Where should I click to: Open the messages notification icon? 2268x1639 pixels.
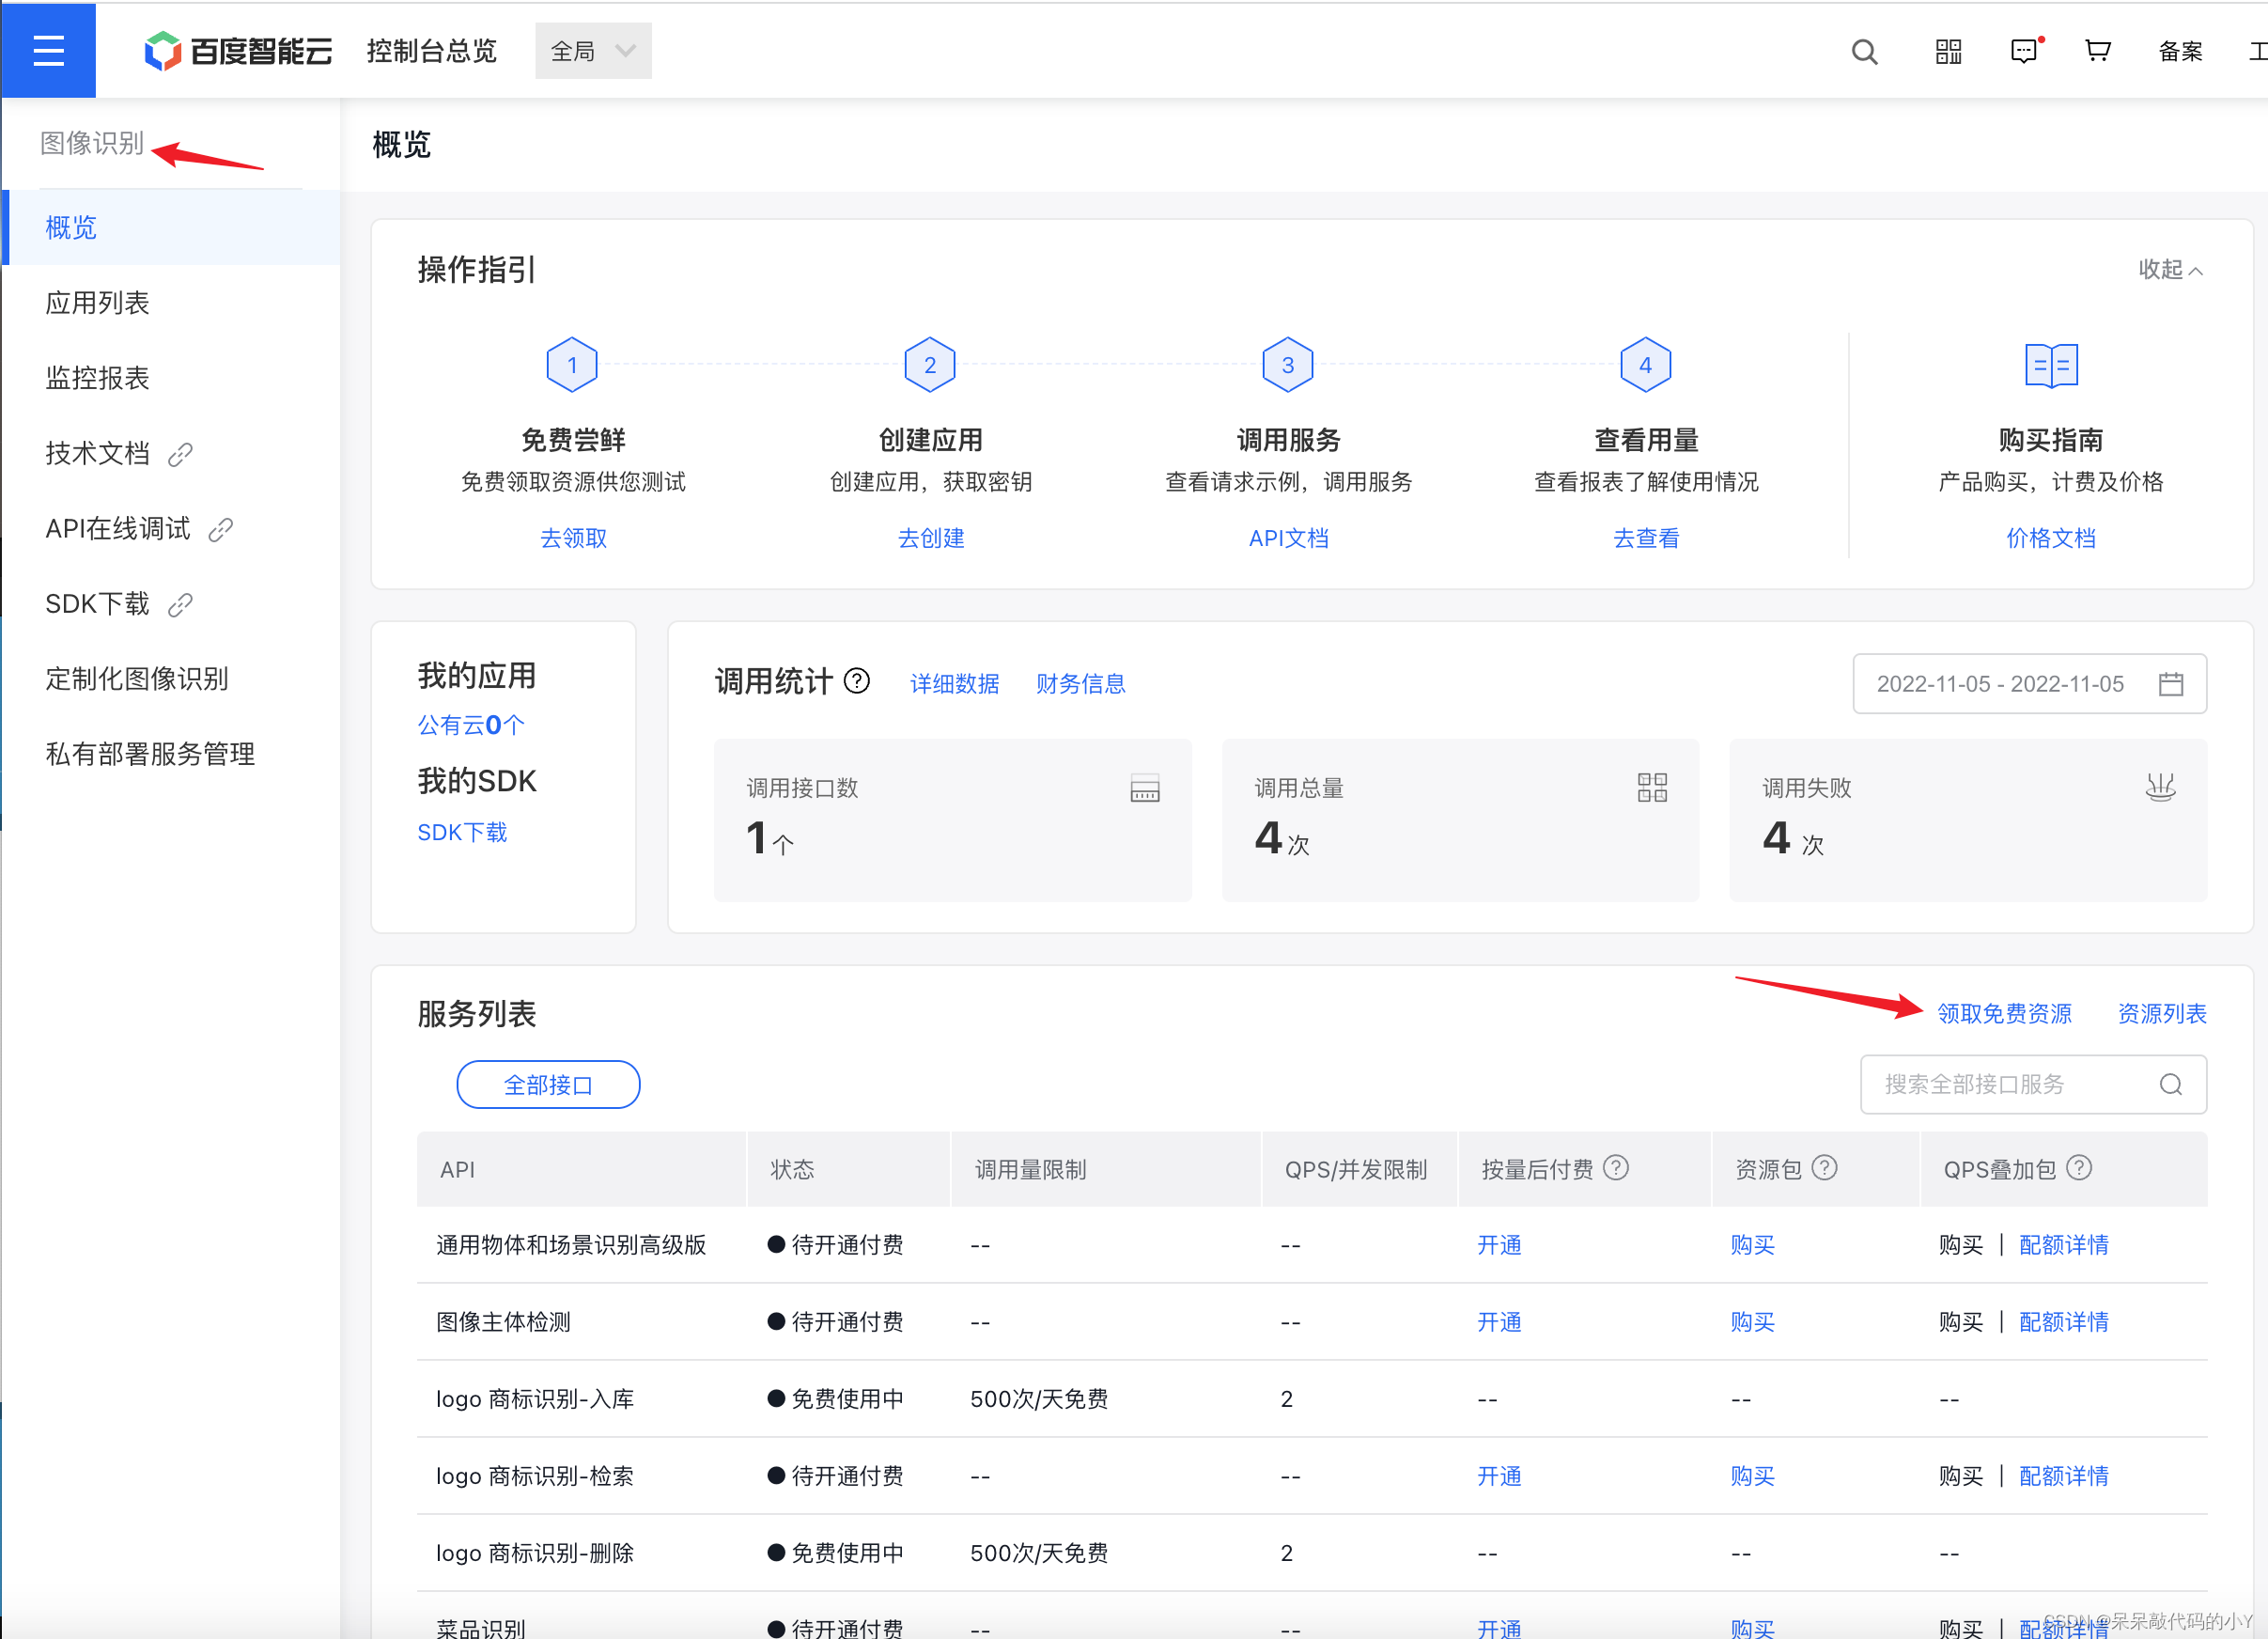click(x=2024, y=51)
